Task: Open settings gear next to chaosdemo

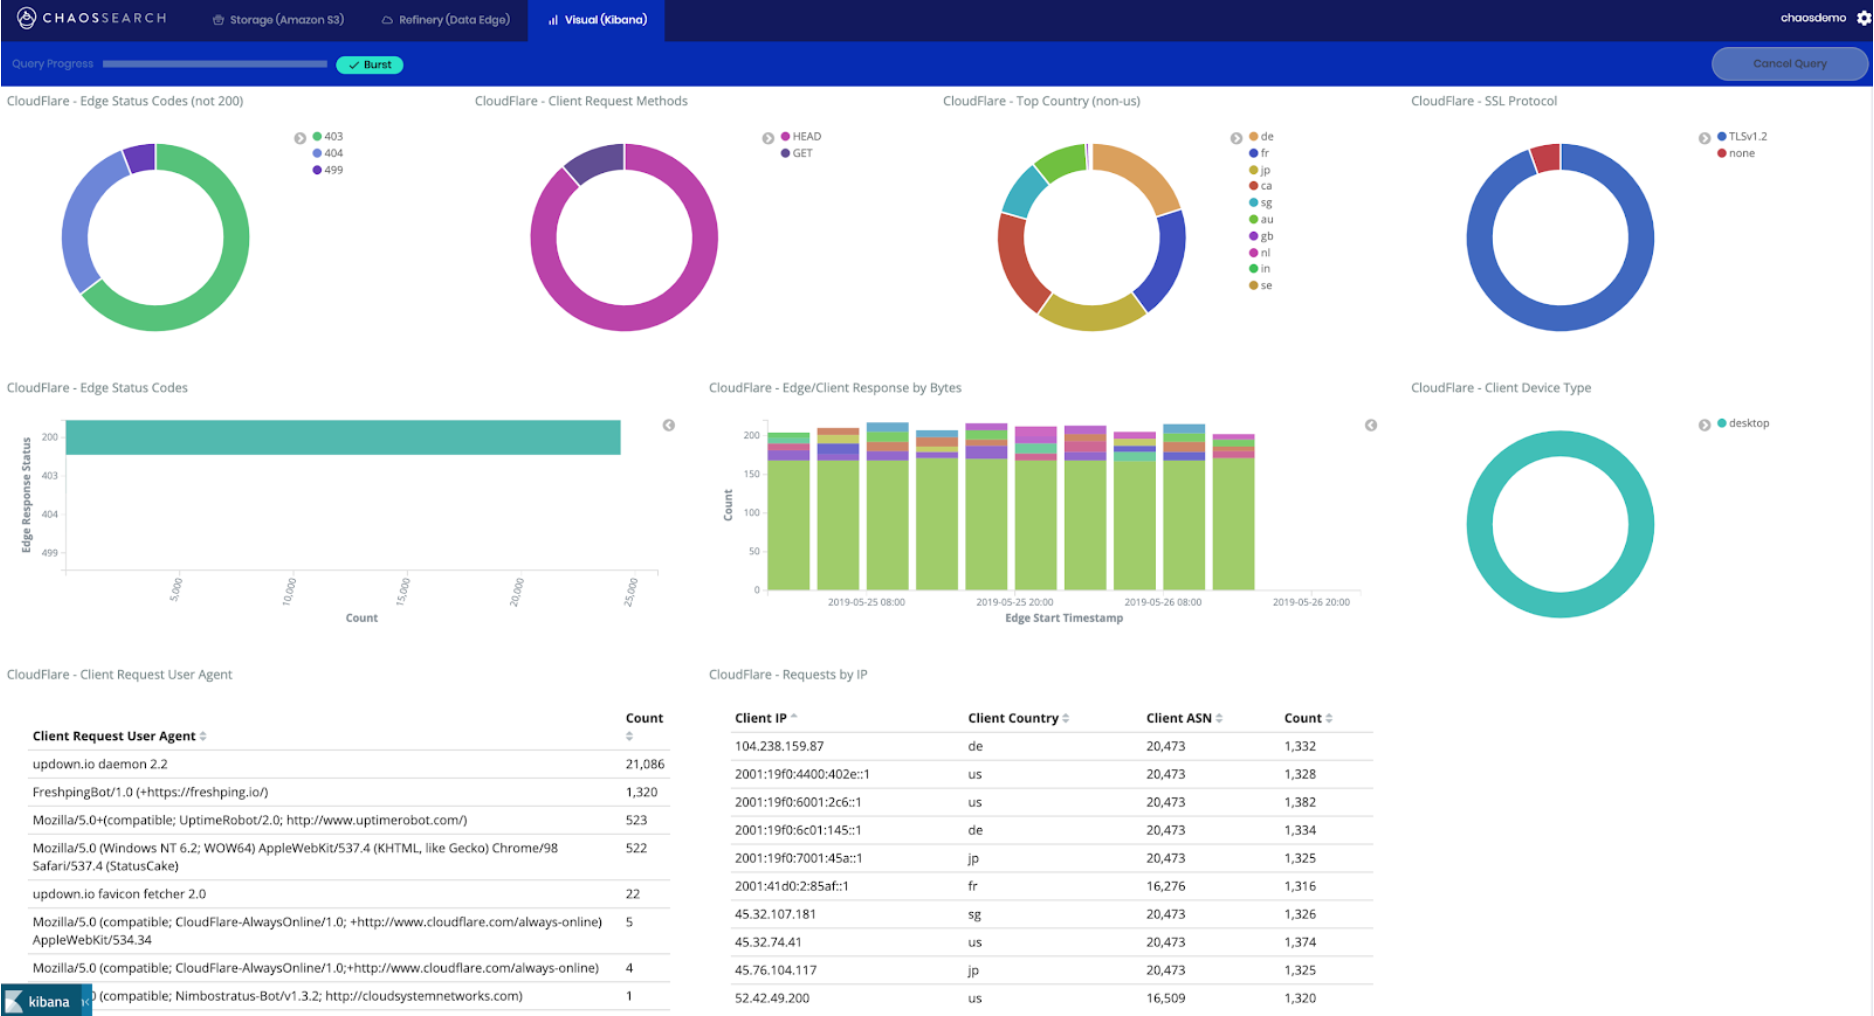Action: tap(1864, 18)
